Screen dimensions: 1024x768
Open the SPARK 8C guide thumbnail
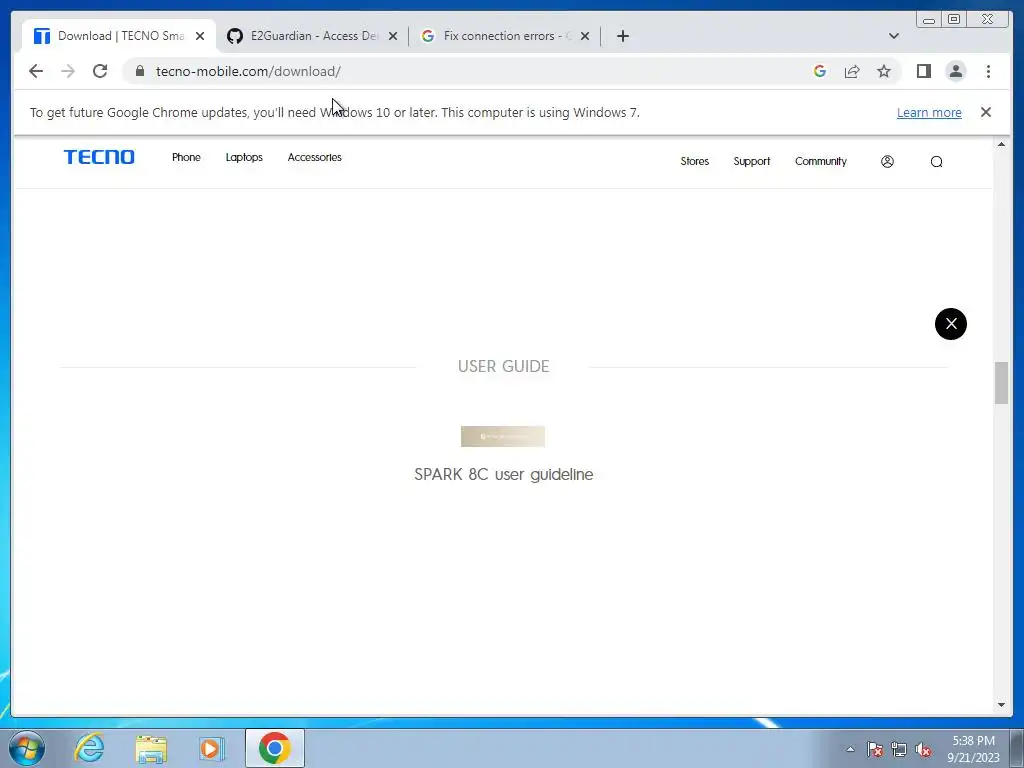[503, 436]
